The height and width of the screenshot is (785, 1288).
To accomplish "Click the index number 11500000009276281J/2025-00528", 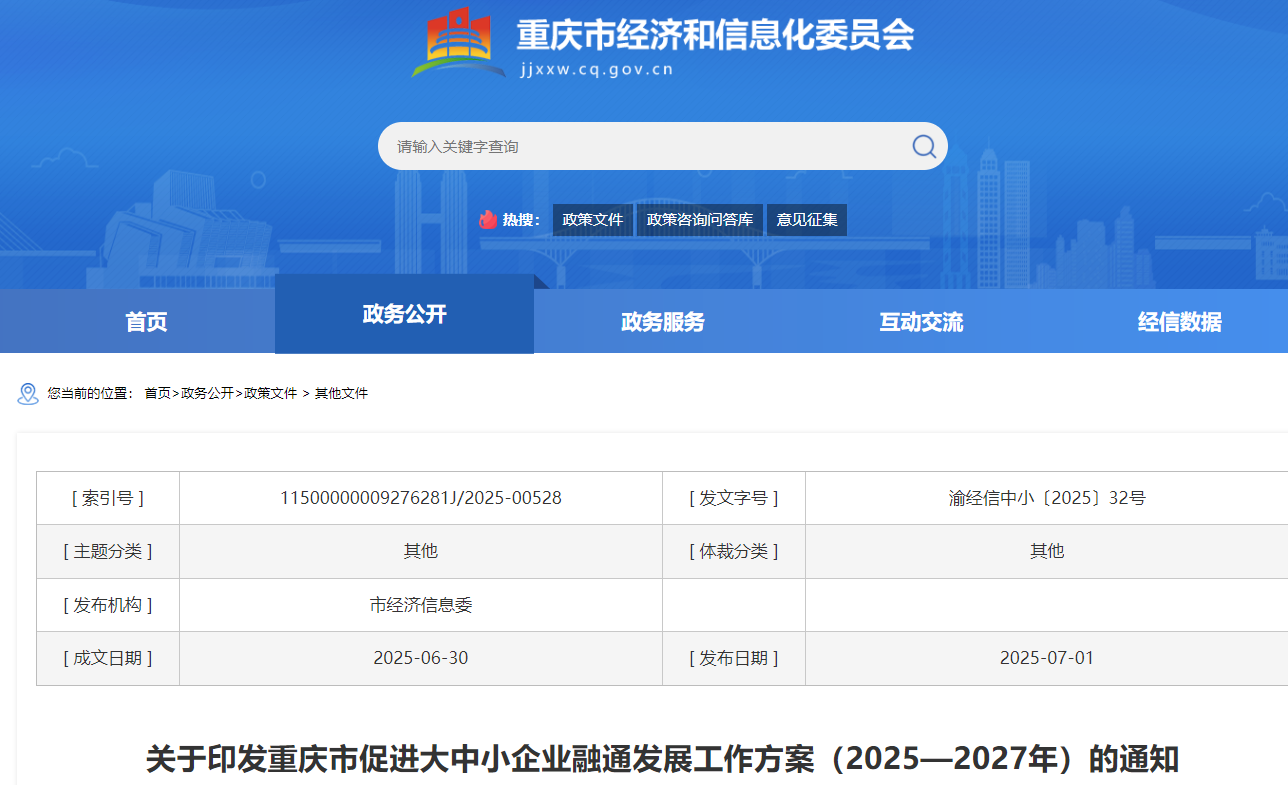I will (421, 498).
